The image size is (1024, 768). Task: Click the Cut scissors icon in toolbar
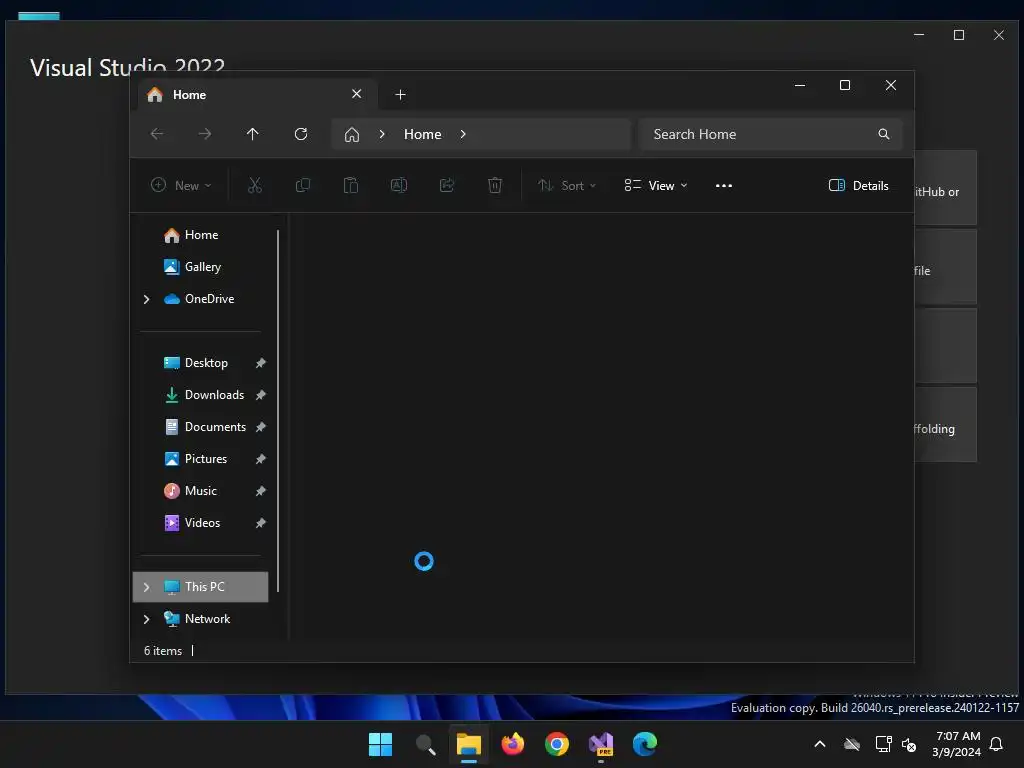[255, 185]
